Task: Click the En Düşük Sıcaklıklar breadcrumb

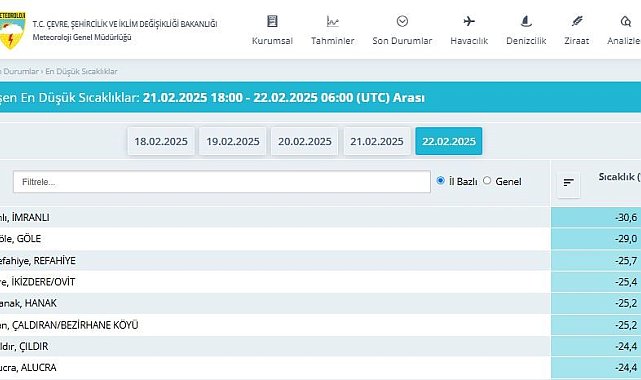Action: (x=81, y=72)
